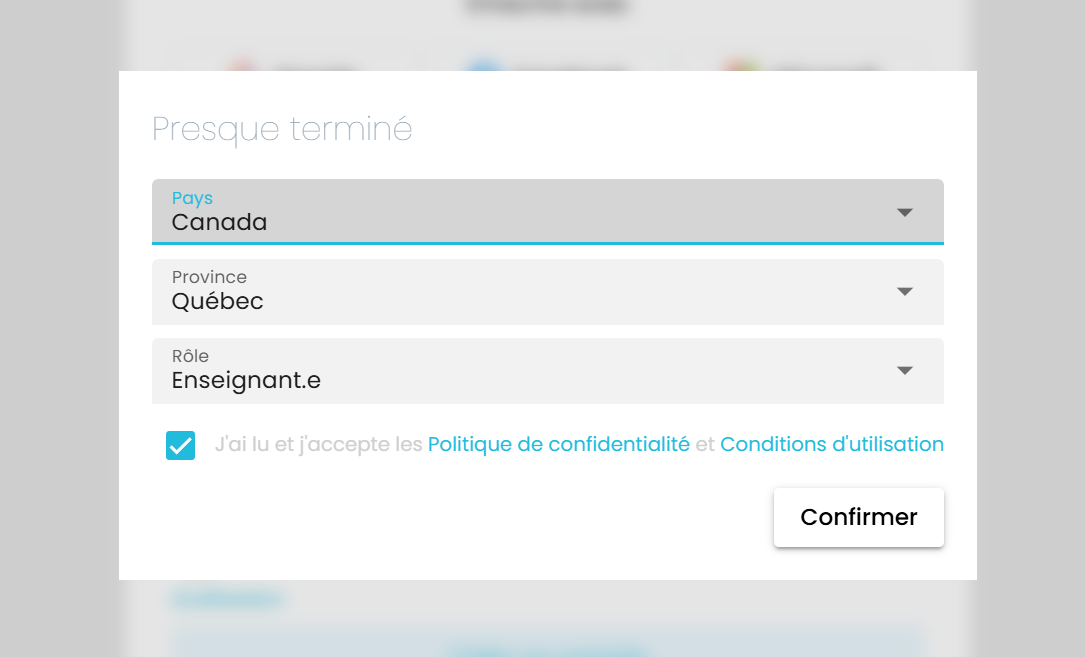Click the small "Province" field label
The height and width of the screenshot is (657, 1085).
coord(209,277)
